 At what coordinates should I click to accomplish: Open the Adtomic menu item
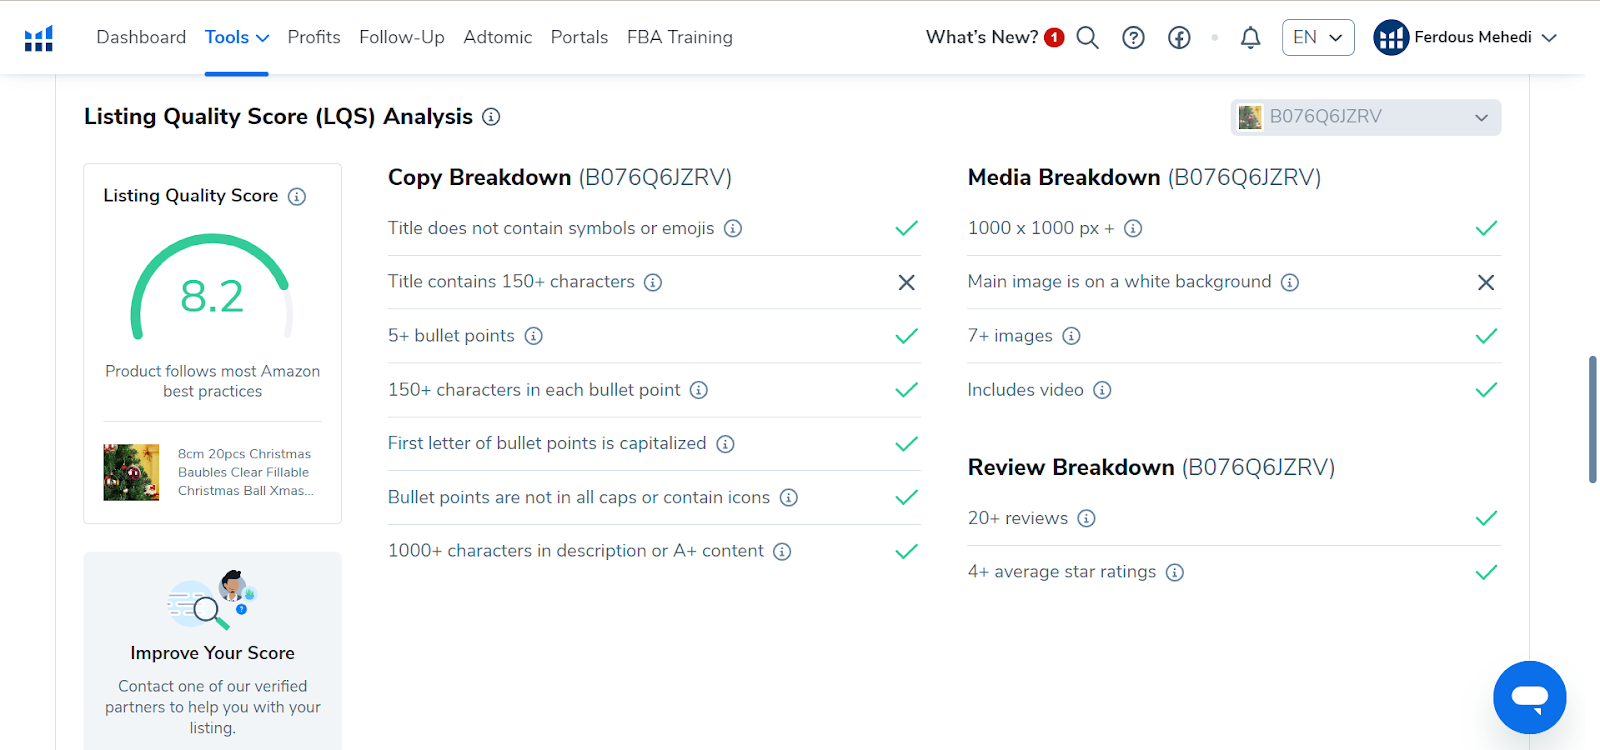[x=498, y=38]
